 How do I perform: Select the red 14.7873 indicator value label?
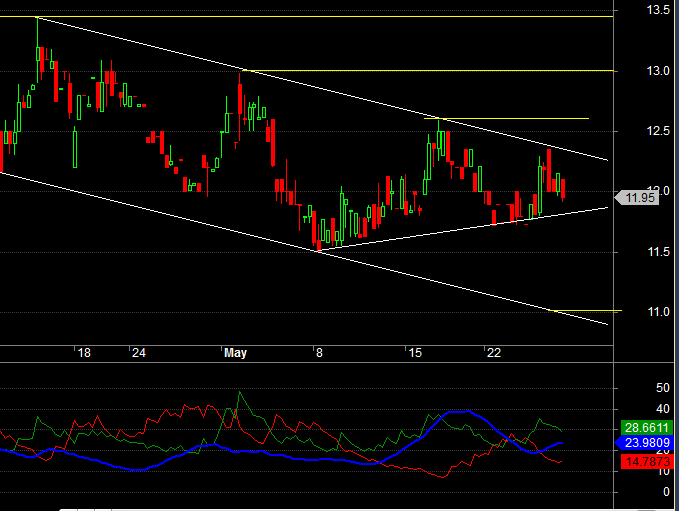click(x=647, y=462)
